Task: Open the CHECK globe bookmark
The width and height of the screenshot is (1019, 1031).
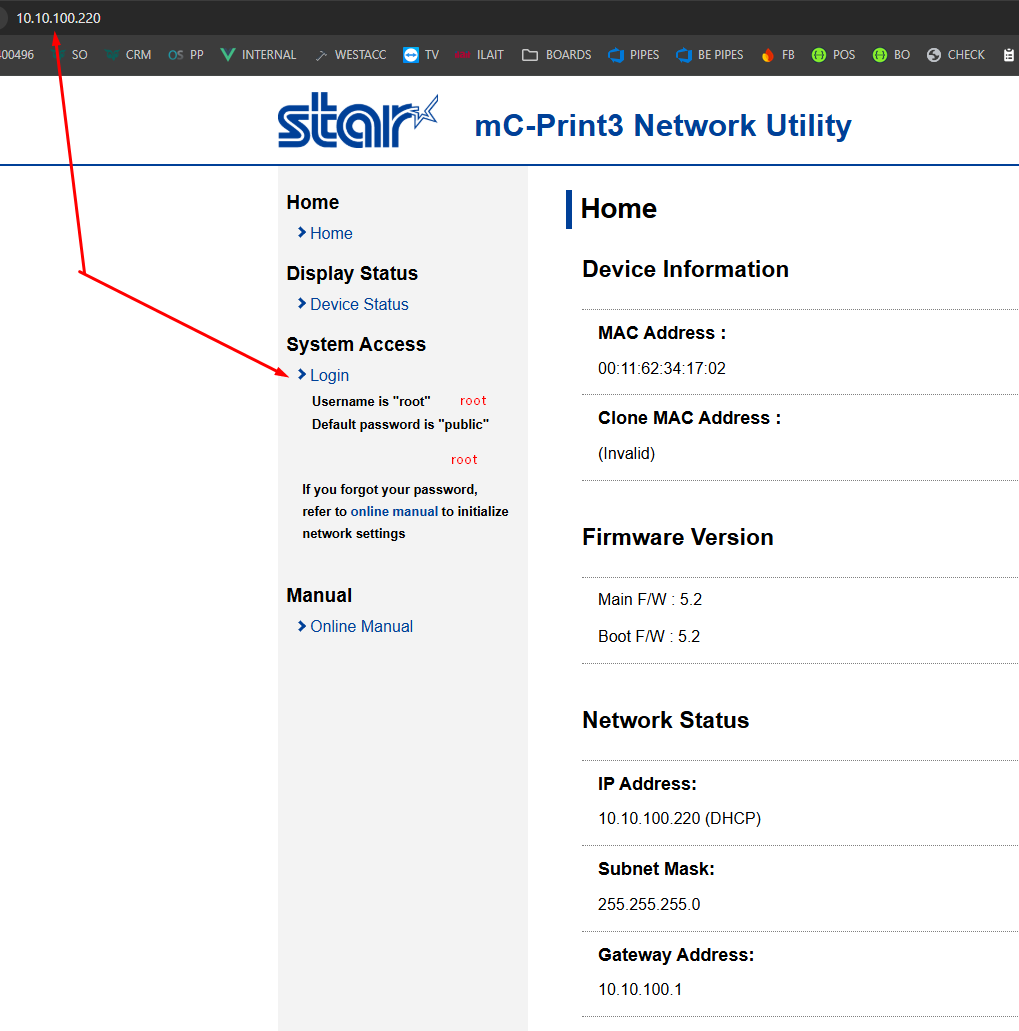Action: point(955,55)
